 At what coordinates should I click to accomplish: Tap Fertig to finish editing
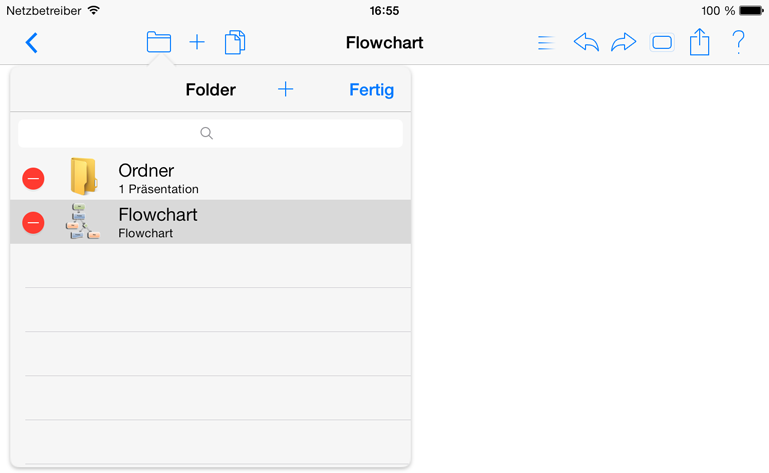click(x=371, y=90)
